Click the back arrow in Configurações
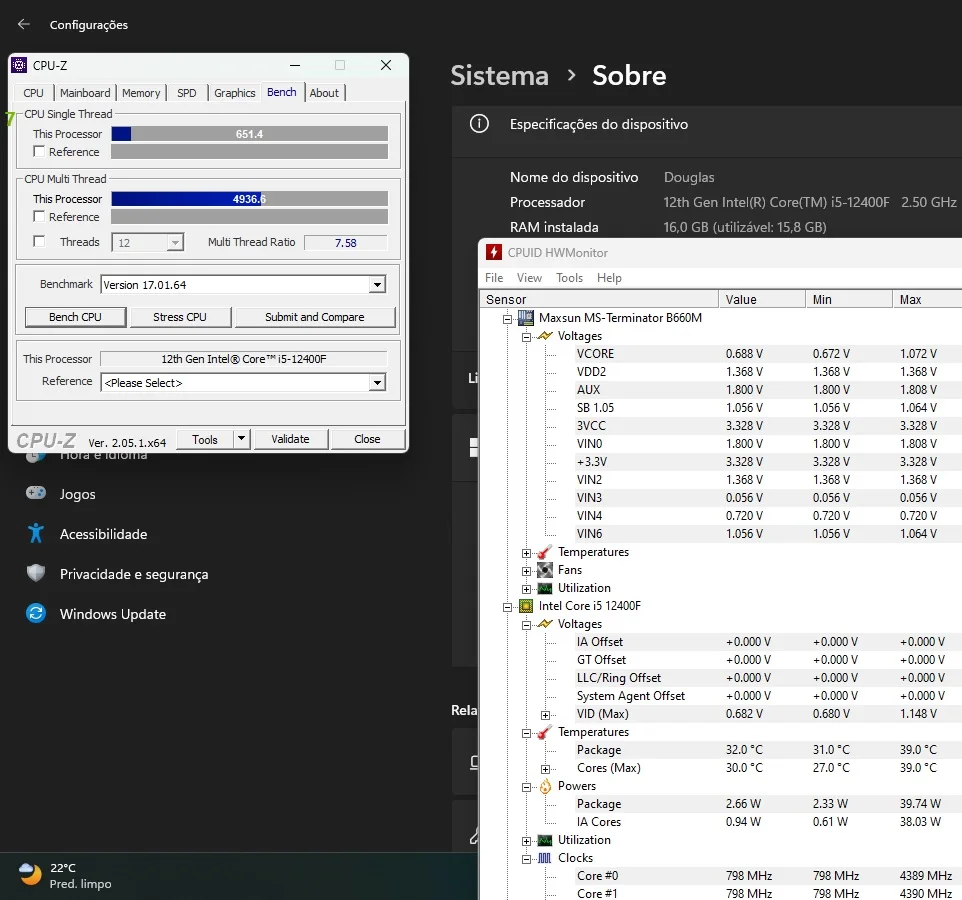Screen dimensions: 962x900 pyautogui.click(x=24, y=24)
